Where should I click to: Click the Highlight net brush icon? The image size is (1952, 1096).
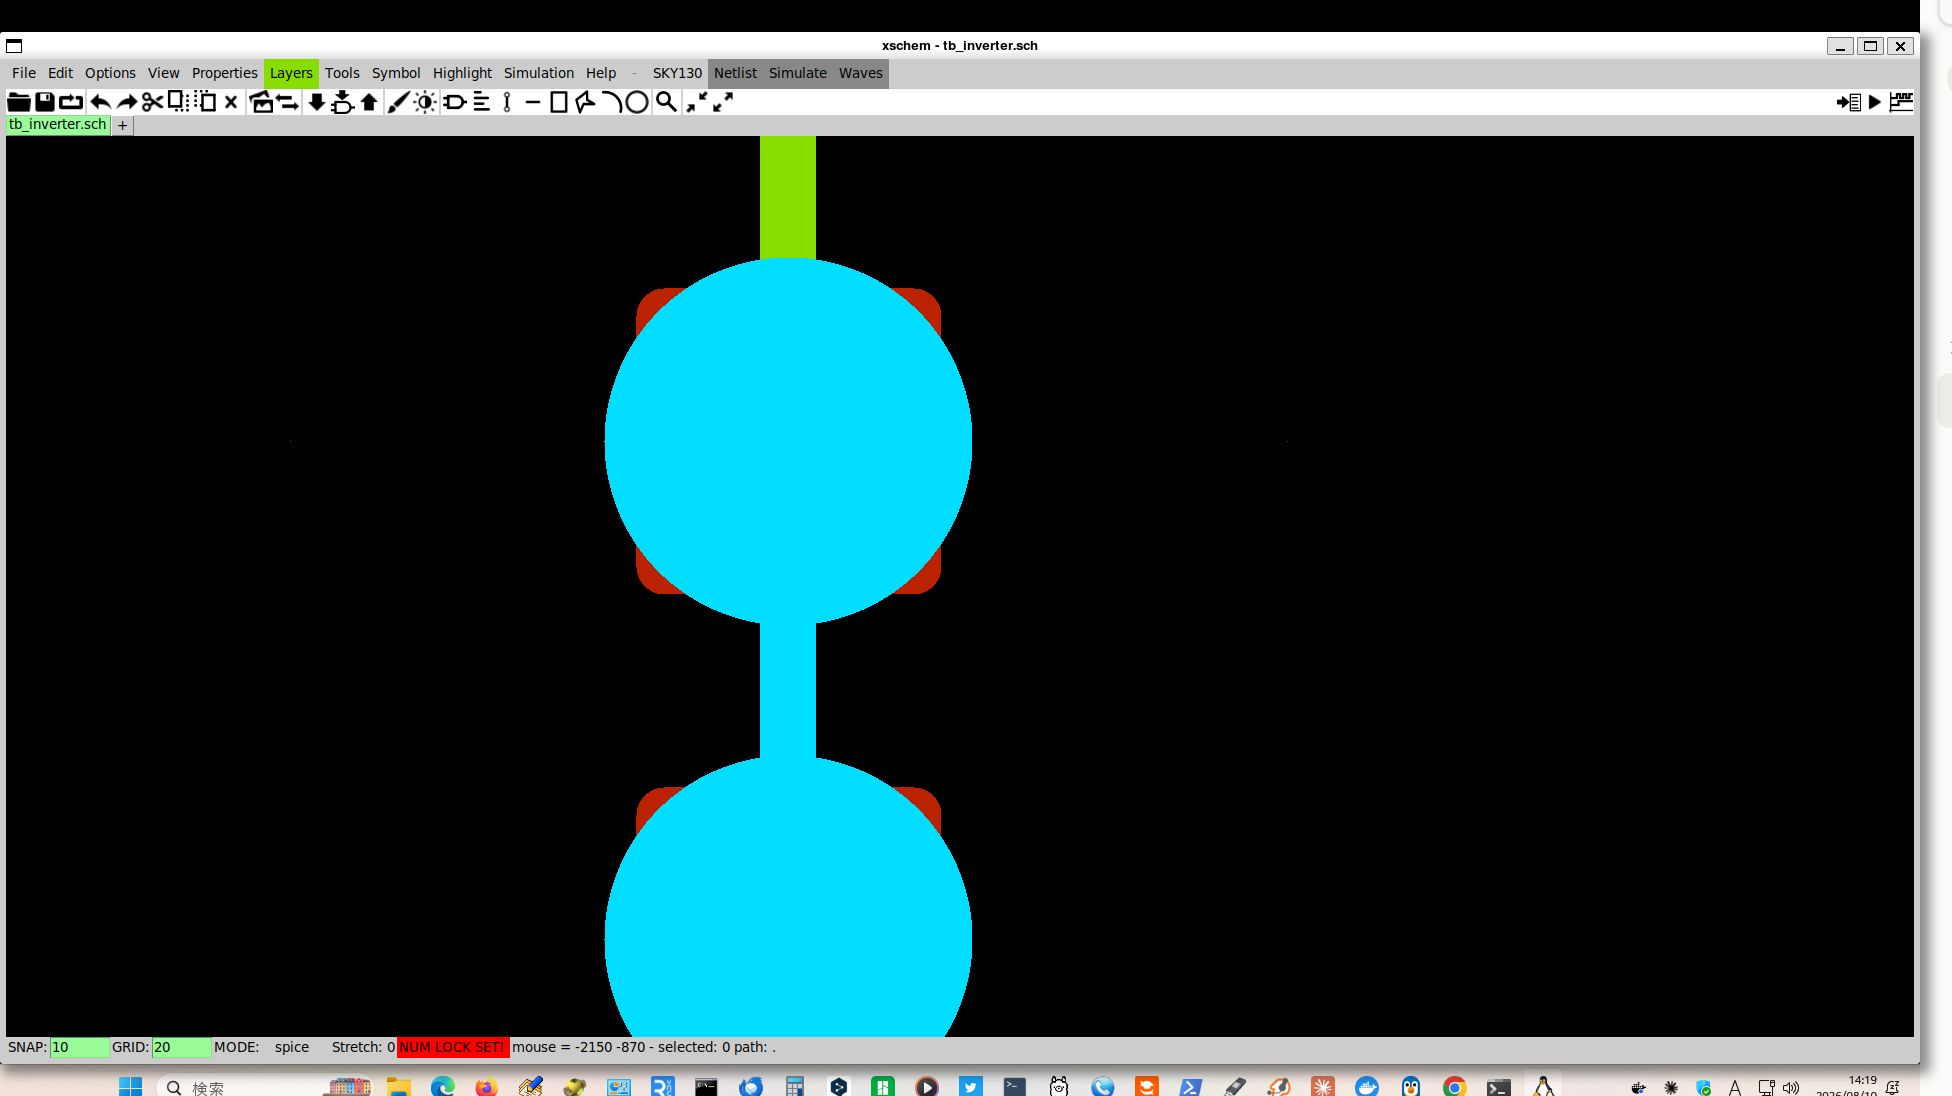(398, 102)
